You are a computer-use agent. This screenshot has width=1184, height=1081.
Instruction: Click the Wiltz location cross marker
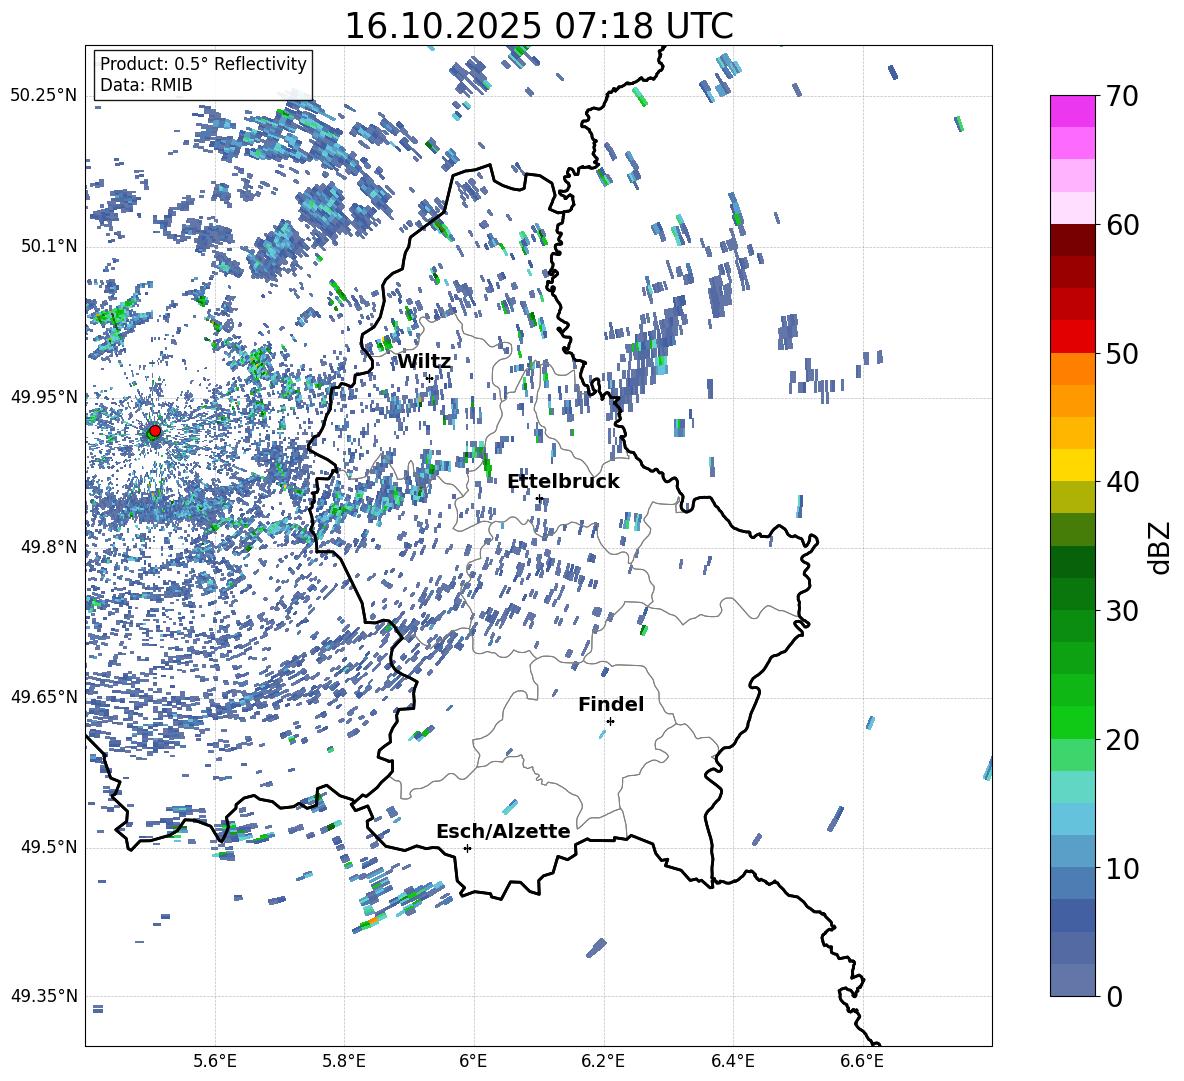pos(430,378)
